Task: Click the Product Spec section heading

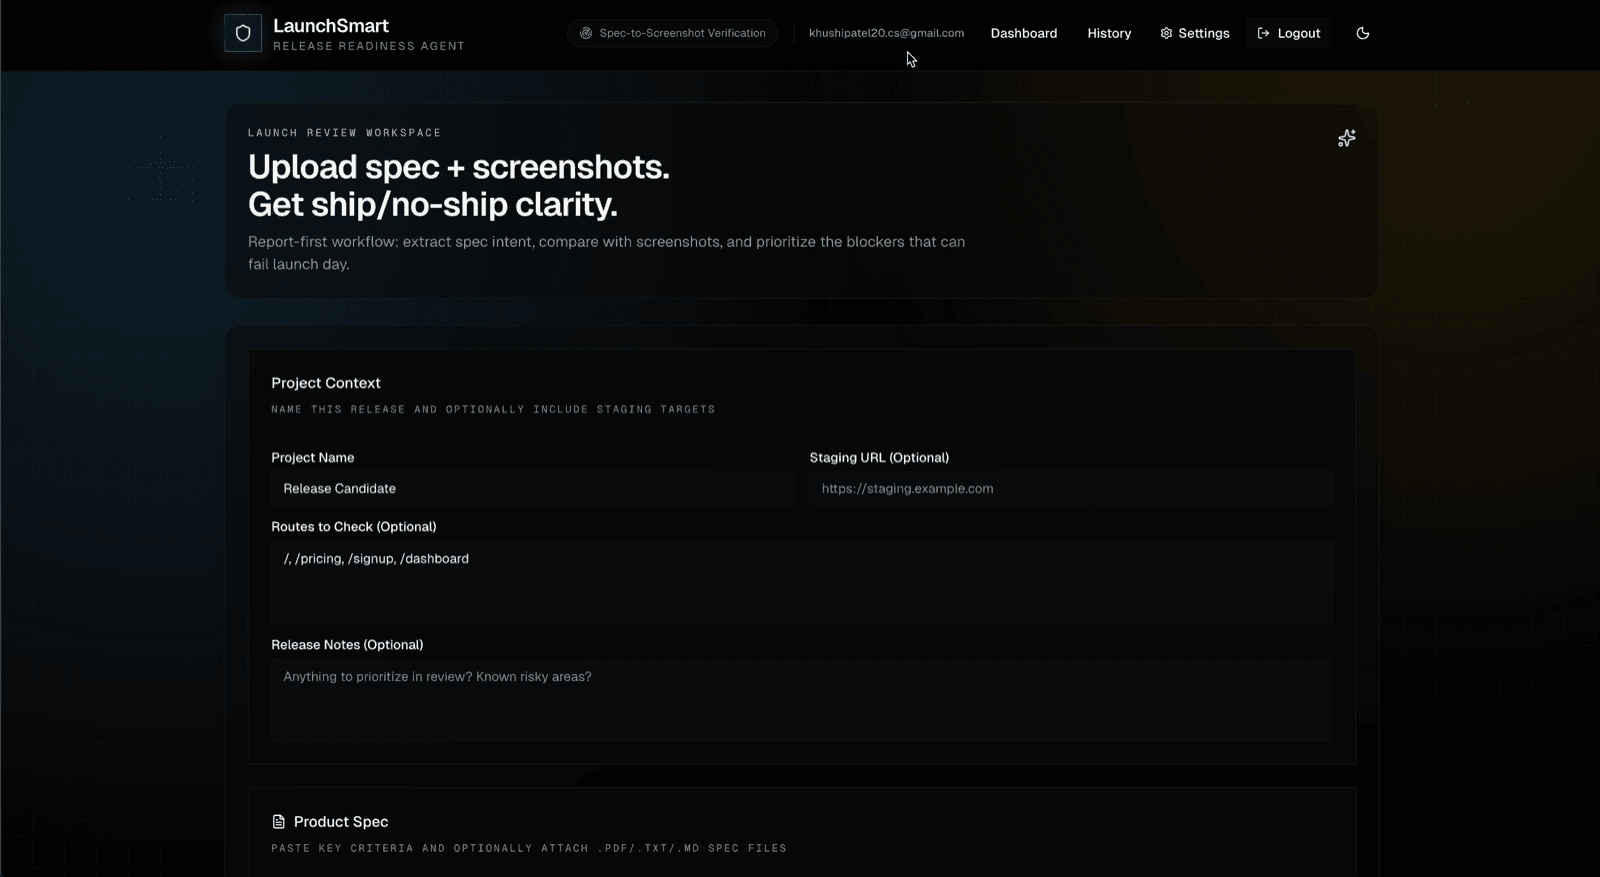Action: click(x=341, y=822)
